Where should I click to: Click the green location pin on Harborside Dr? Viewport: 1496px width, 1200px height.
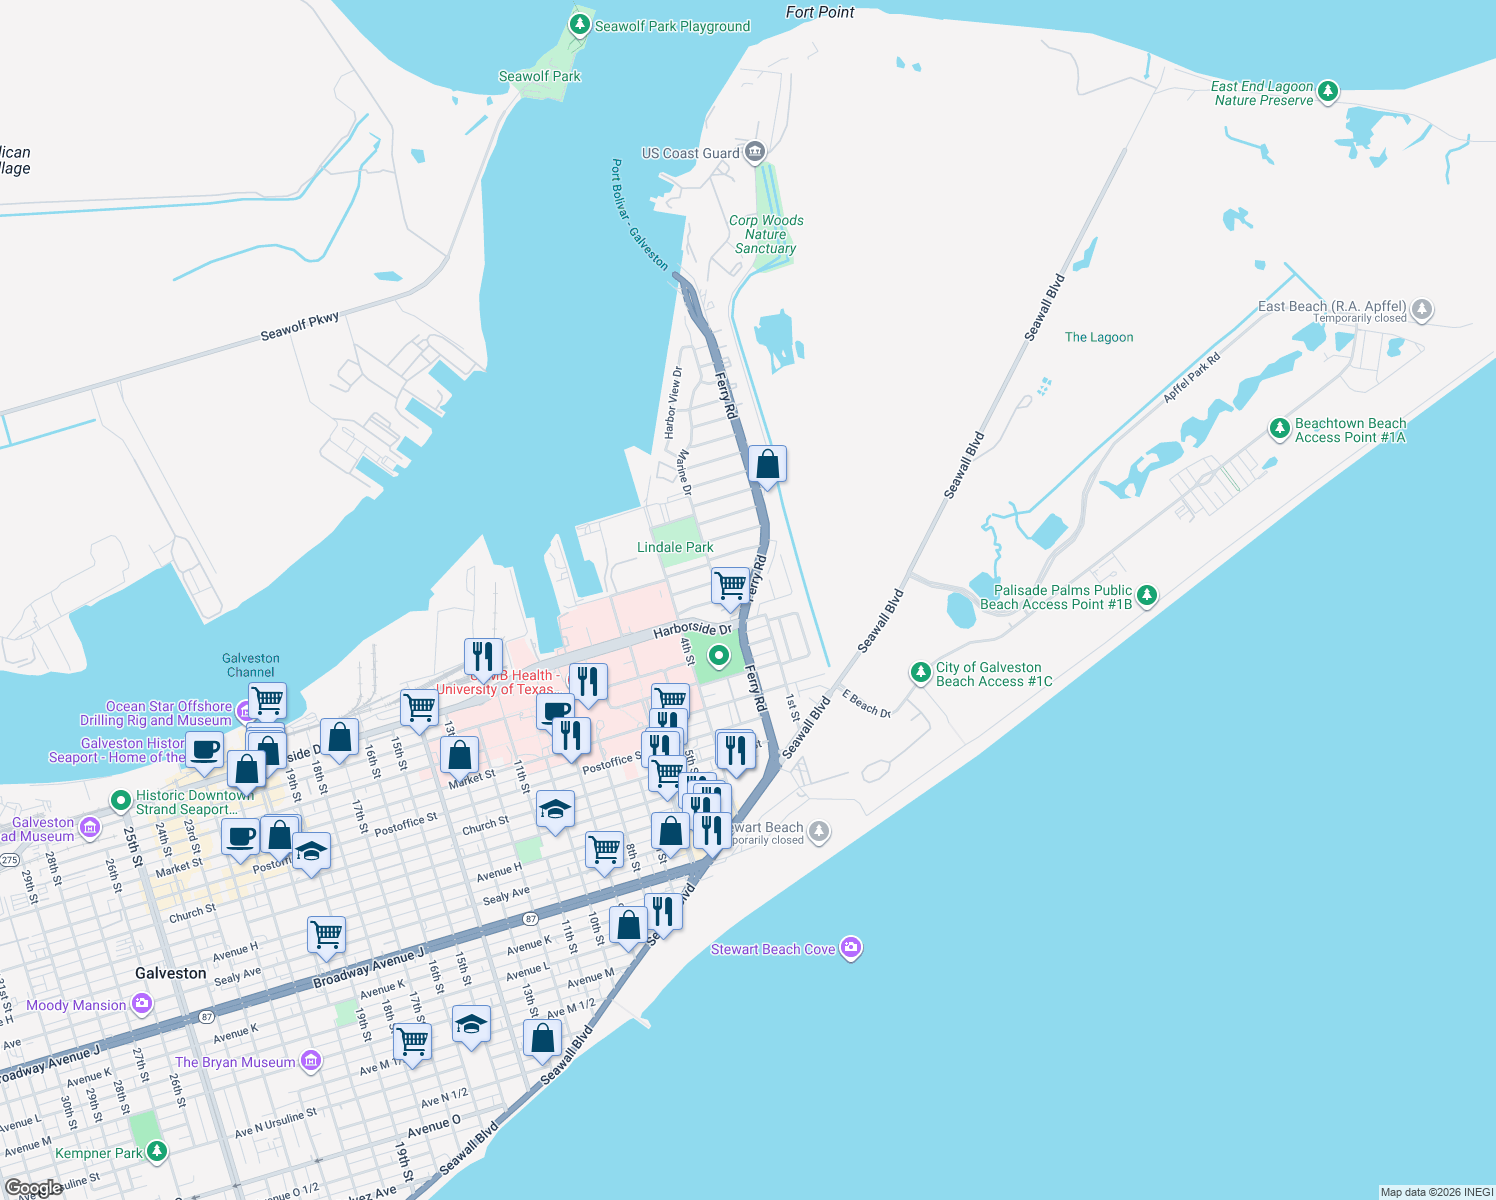pos(718,657)
